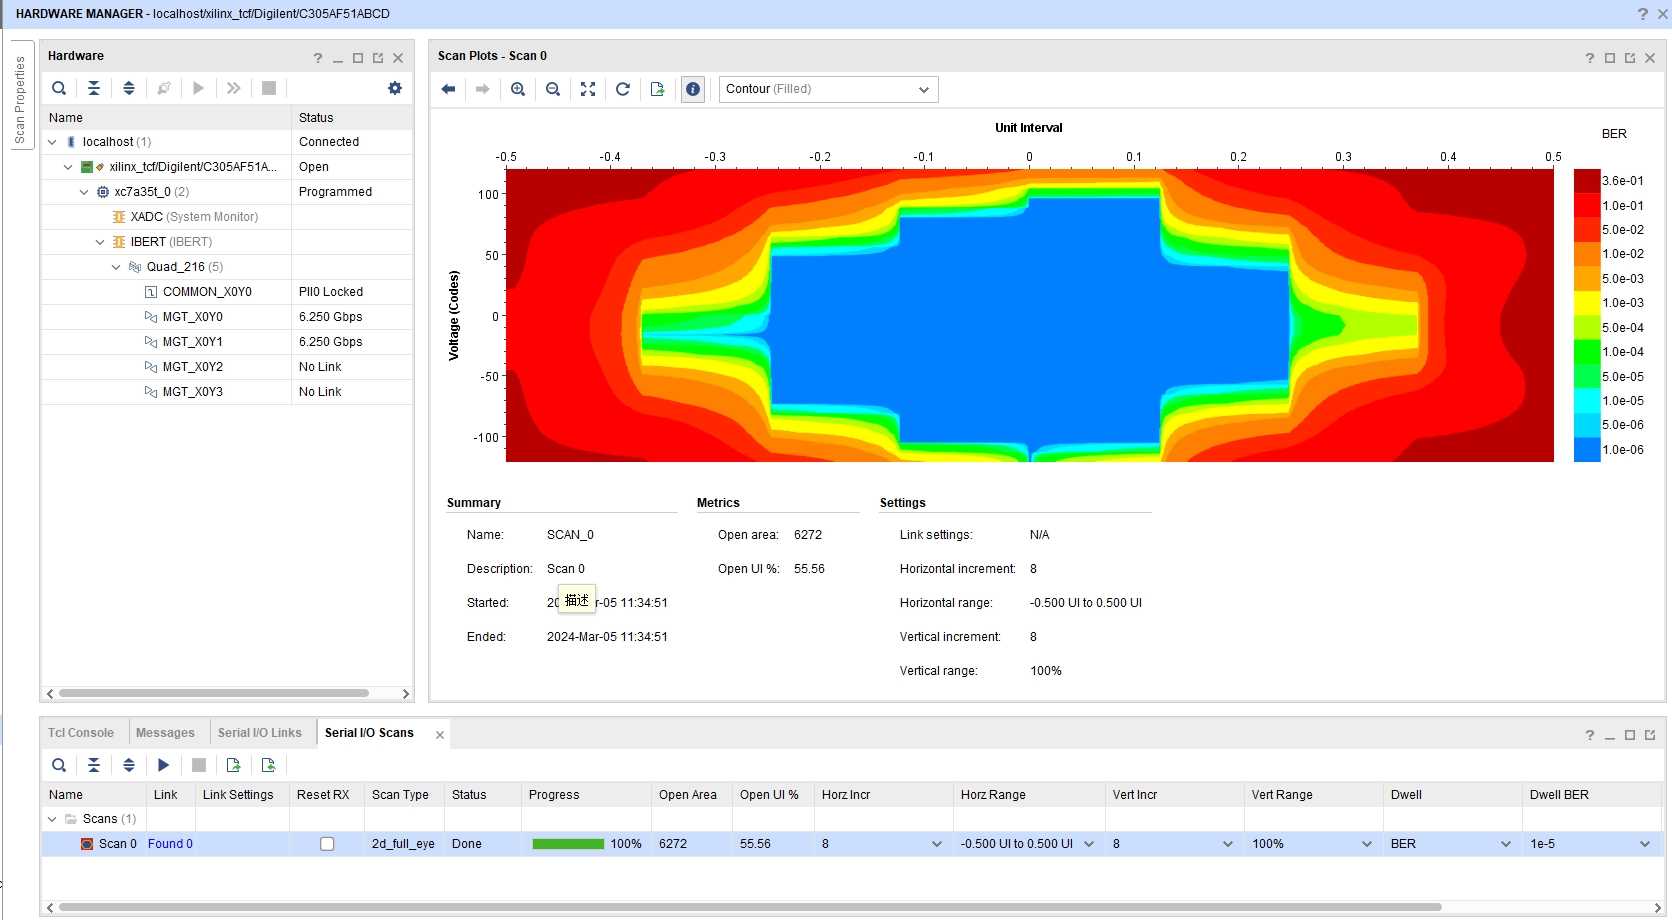Click the 1.0e-06 blue BER legend swatch

pyautogui.click(x=1587, y=450)
